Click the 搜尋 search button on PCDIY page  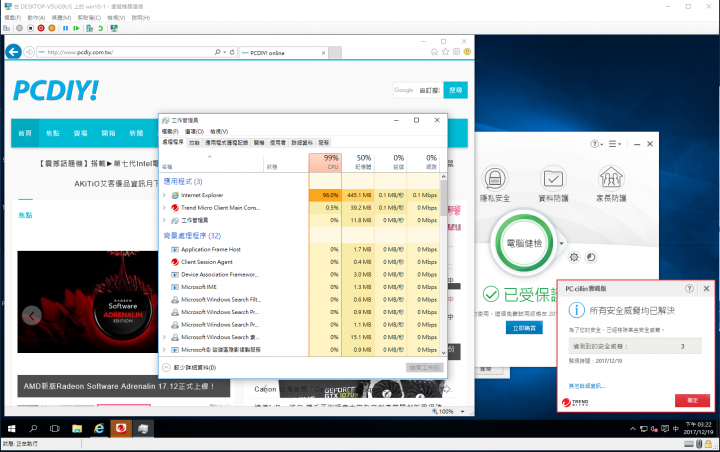pyautogui.click(x=456, y=90)
